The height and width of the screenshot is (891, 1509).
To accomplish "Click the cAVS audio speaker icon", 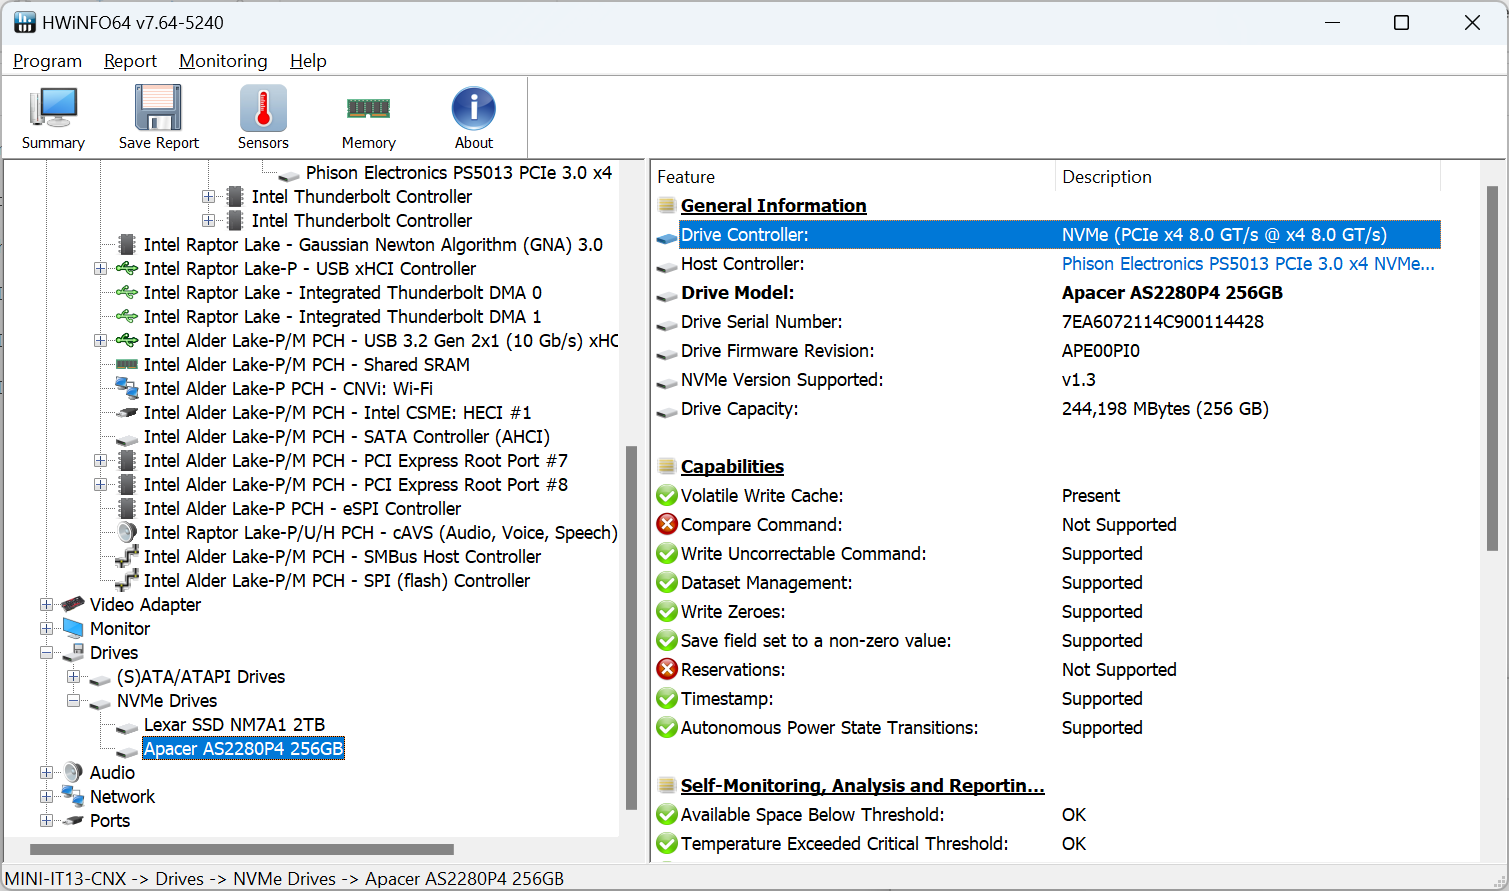I will [x=127, y=532].
